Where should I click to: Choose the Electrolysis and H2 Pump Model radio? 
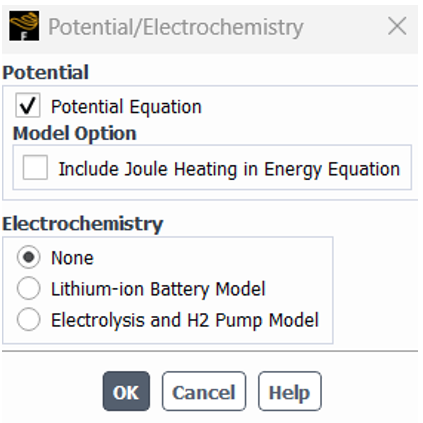tap(29, 319)
